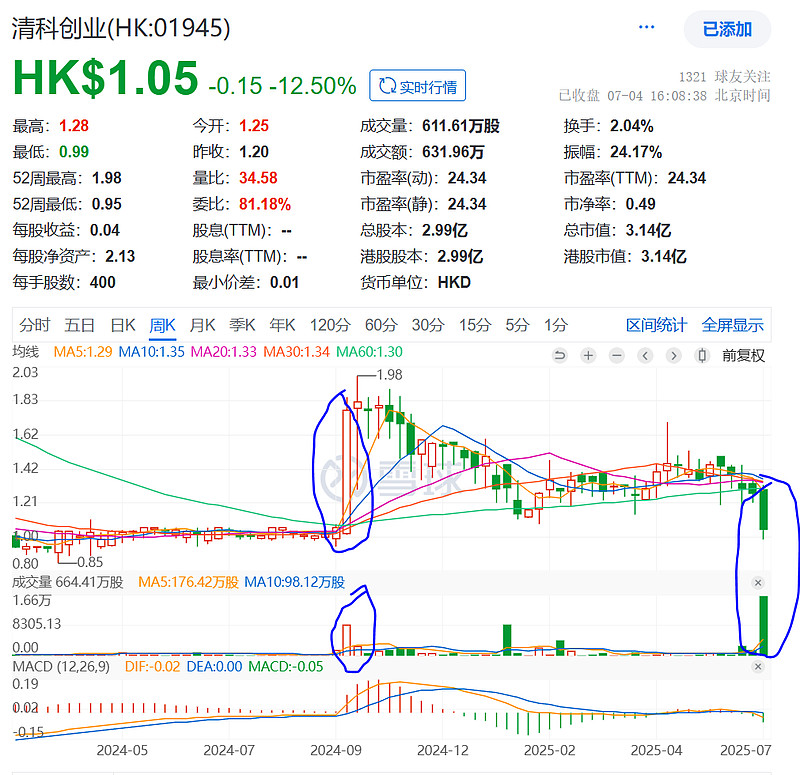This screenshot has width=800, height=775.
Task: Select the 30分 tab
Action: coord(428,325)
